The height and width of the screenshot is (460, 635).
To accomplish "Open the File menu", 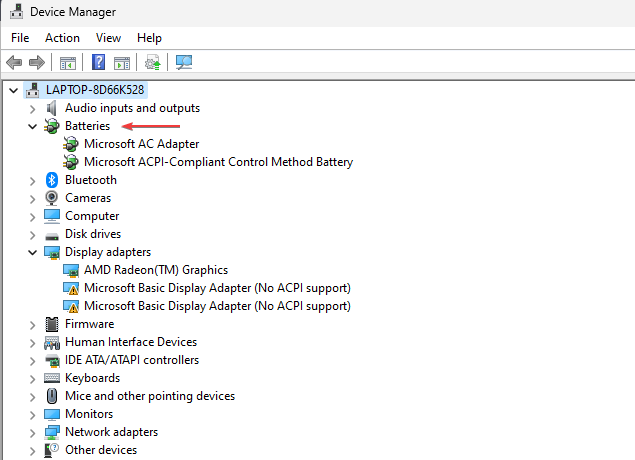I will (20, 38).
